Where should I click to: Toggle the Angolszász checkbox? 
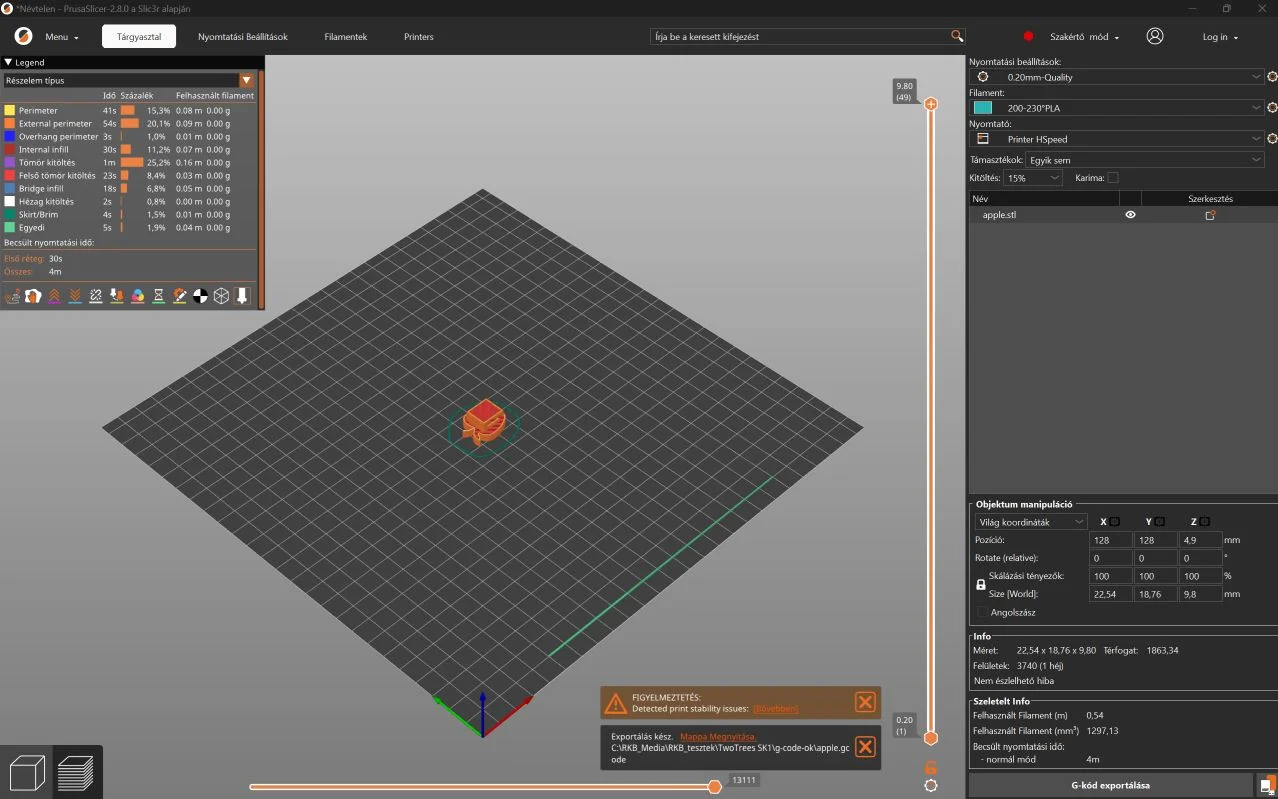click(x=982, y=612)
